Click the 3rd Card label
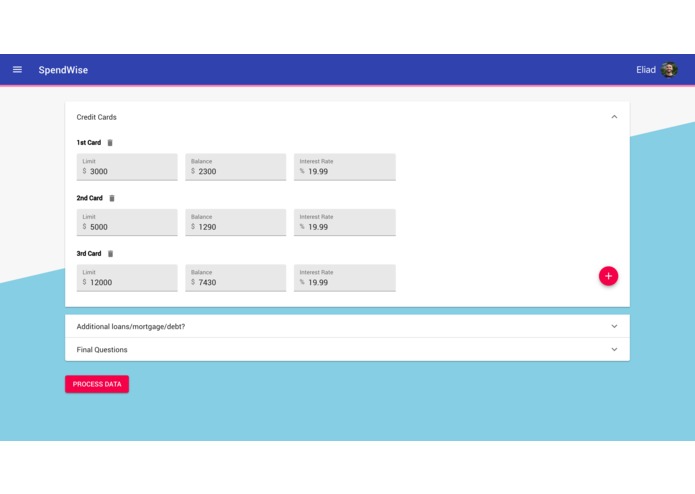Screen dimensions: 695x494 click(x=89, y=253)
